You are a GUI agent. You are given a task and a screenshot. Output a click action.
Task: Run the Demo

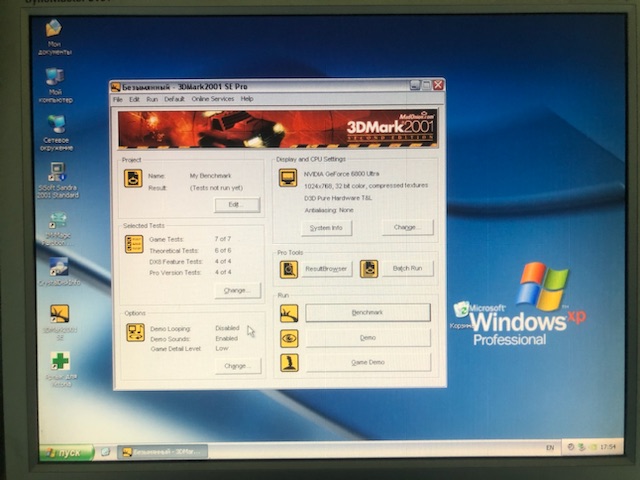coord(368,338)
